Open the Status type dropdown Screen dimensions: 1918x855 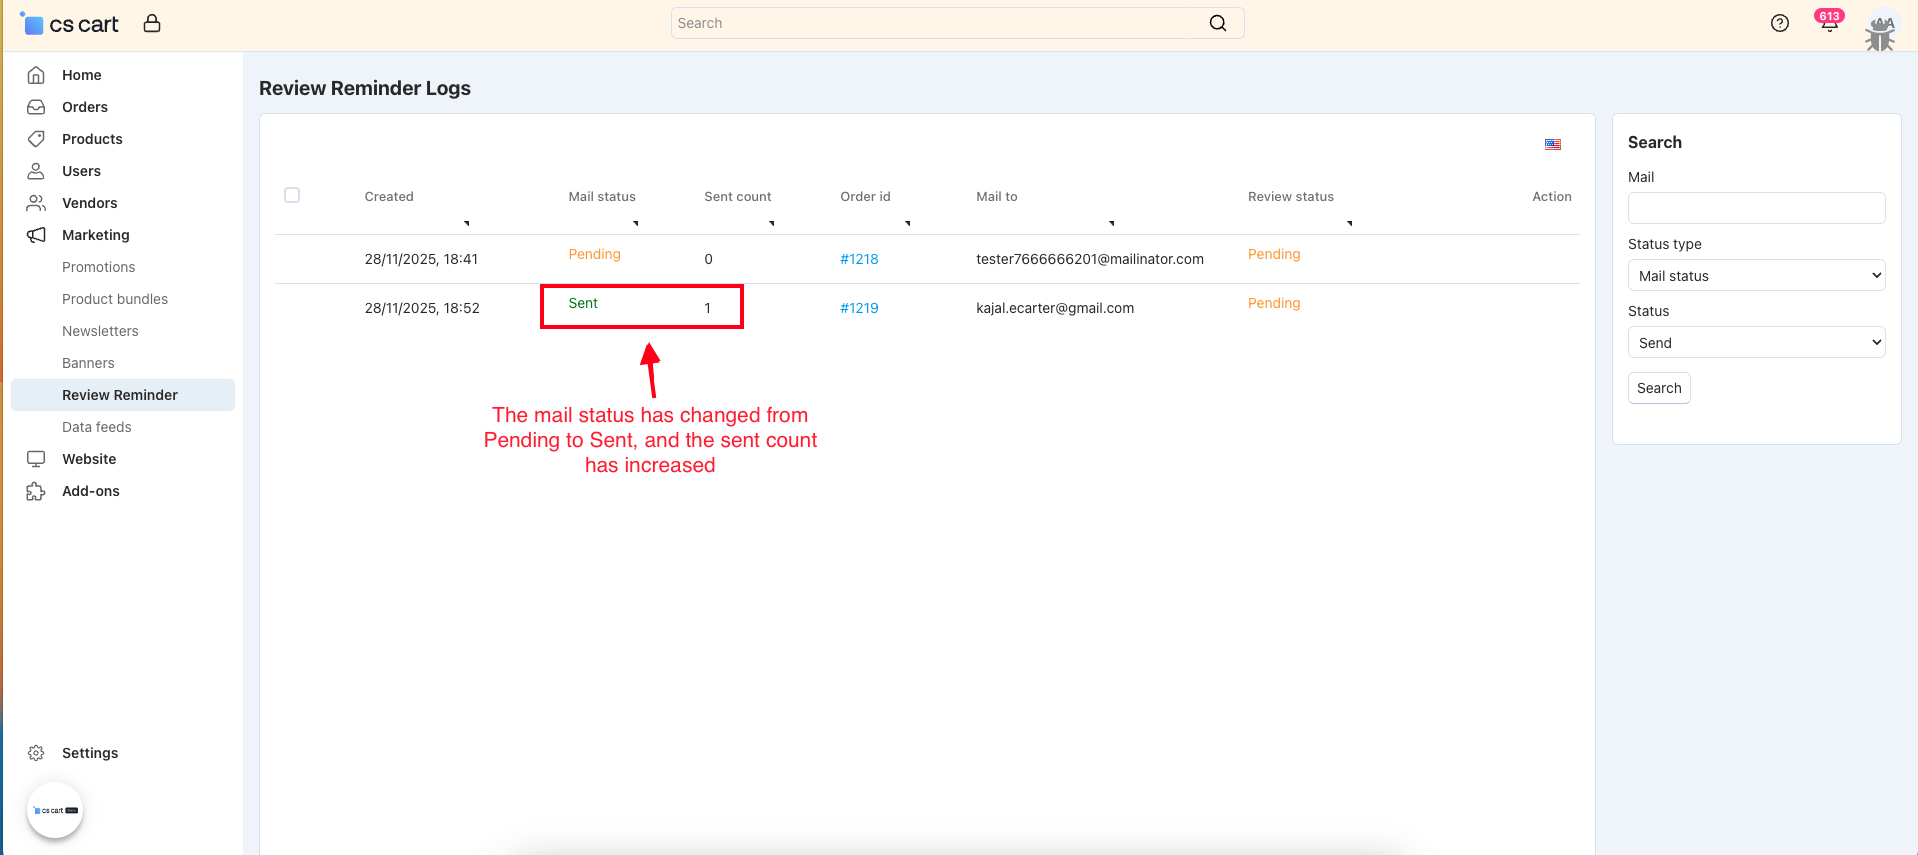1756,276
